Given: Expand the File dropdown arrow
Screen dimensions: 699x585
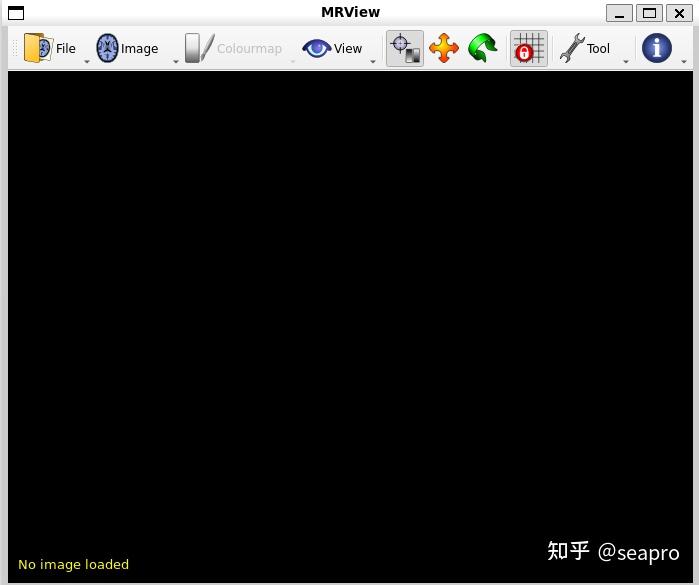Looking at the screenshot, I should [87, 62].
